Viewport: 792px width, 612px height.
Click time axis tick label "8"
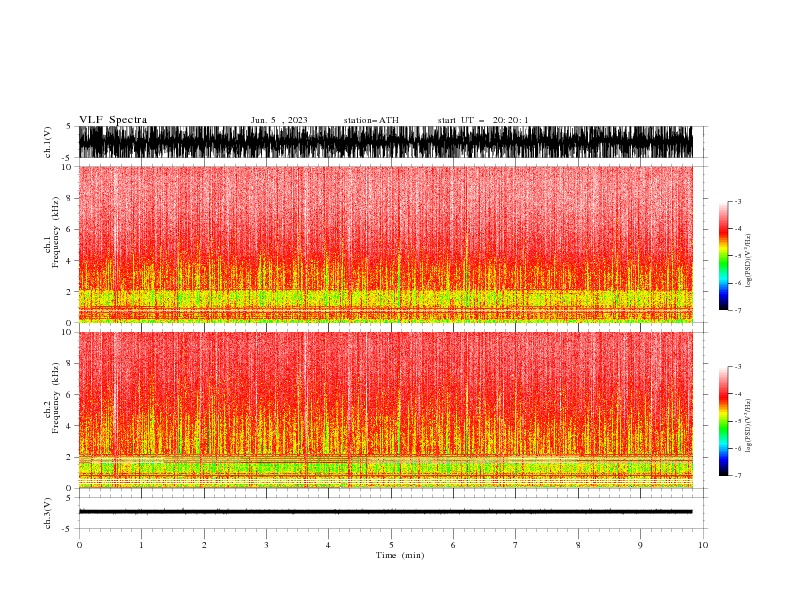(578, 545)
